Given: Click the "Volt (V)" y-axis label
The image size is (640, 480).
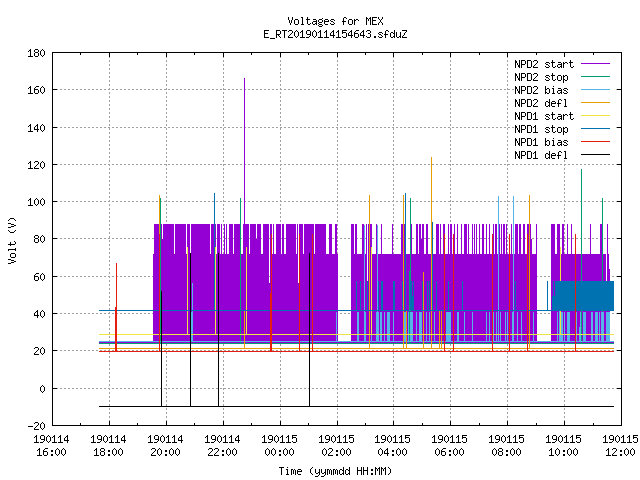Looking at the screenshot, I should pos(12,240).
